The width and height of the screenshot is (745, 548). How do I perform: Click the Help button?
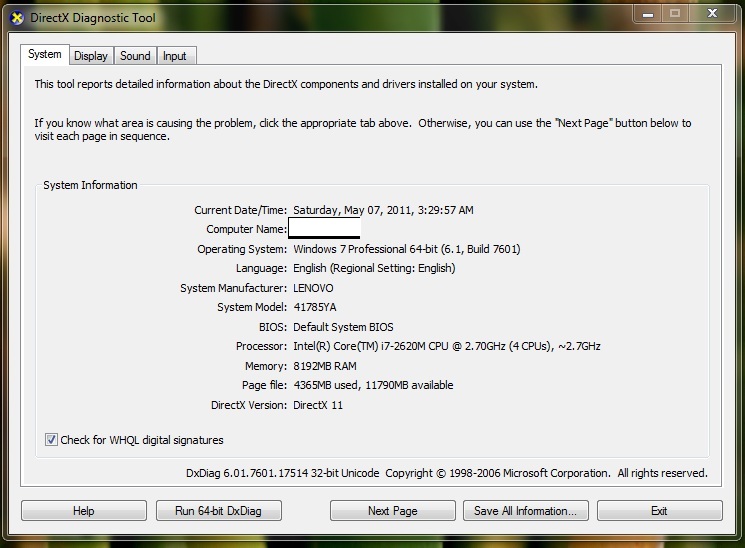pyautogui.click(x=84, y=511)
